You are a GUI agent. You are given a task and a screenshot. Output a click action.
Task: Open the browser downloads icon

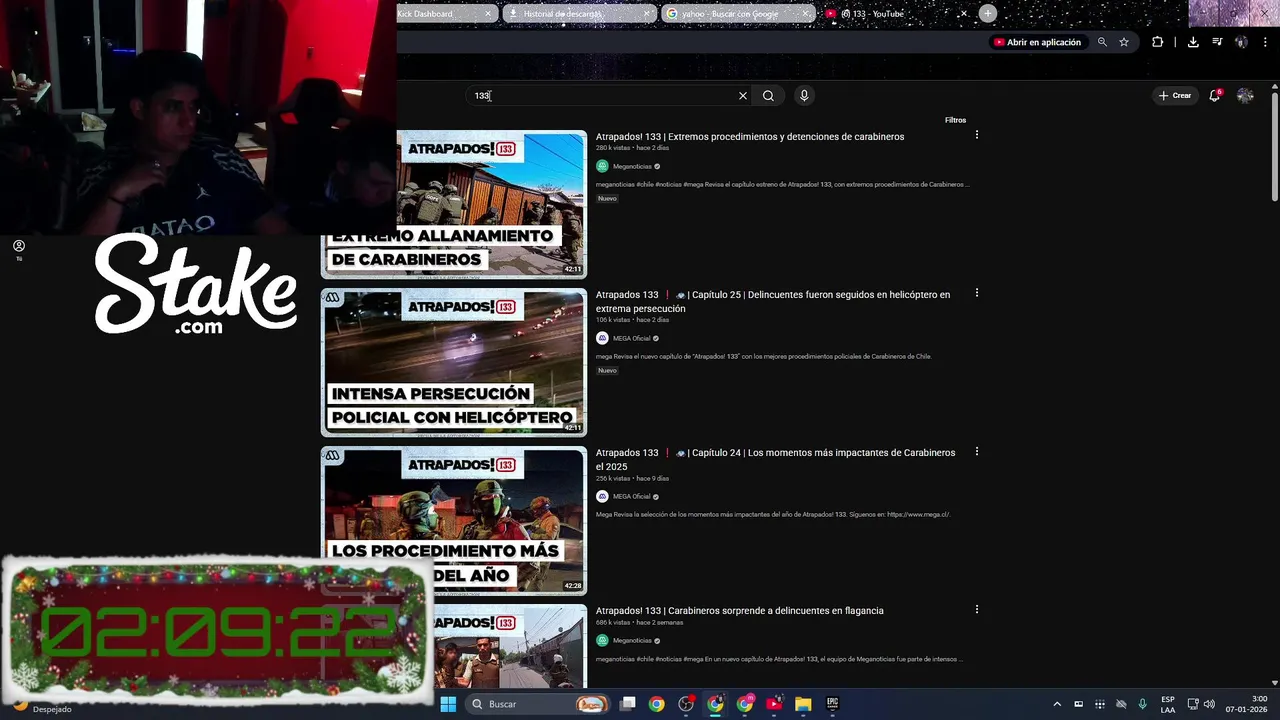[x=1193, y=42]
